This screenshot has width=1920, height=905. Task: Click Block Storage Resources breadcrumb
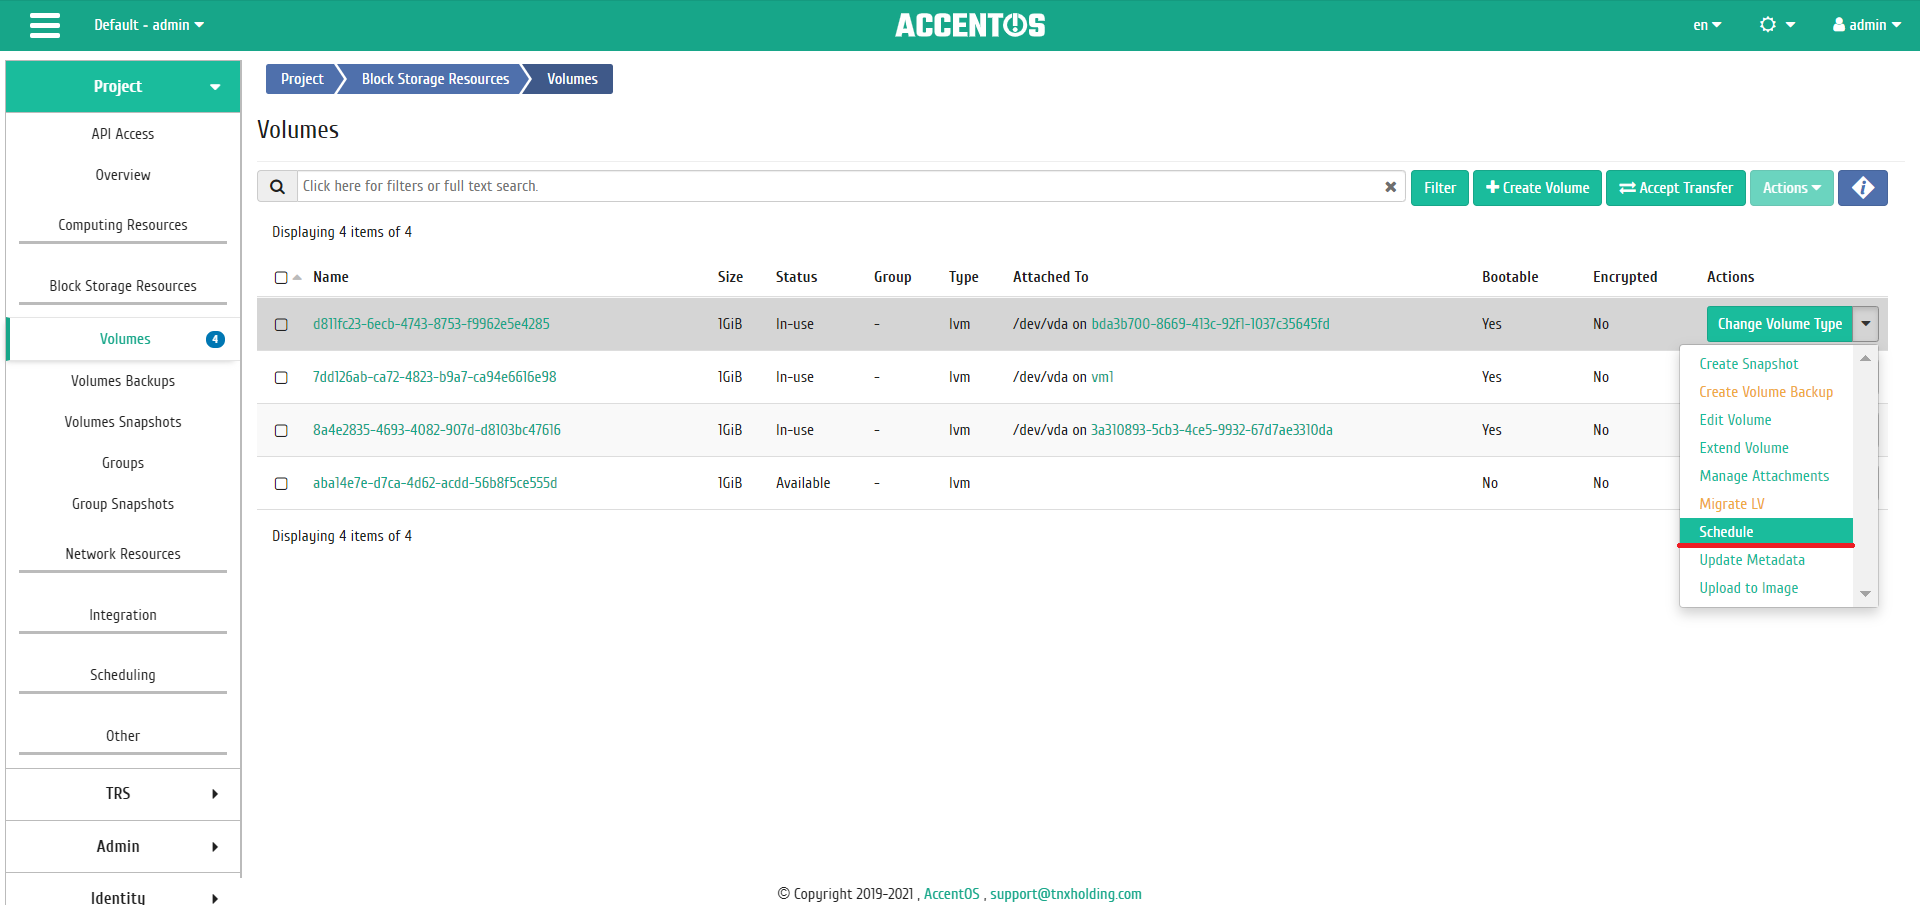[435, 79]
